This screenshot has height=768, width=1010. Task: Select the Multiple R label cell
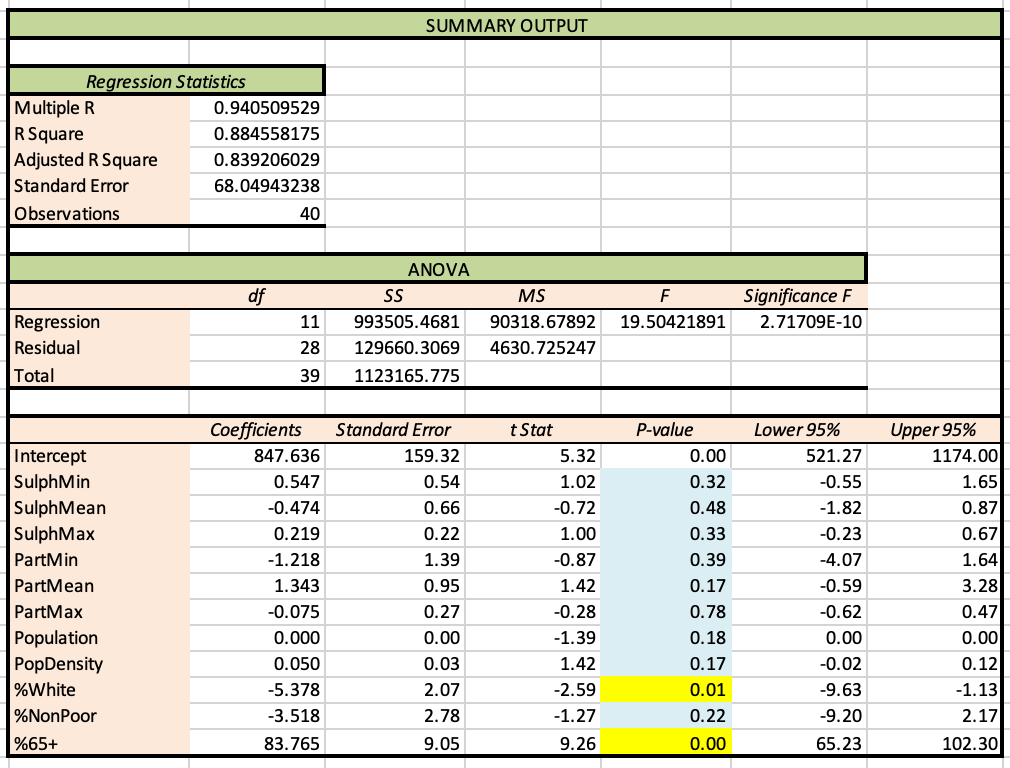tap(99, 108)
